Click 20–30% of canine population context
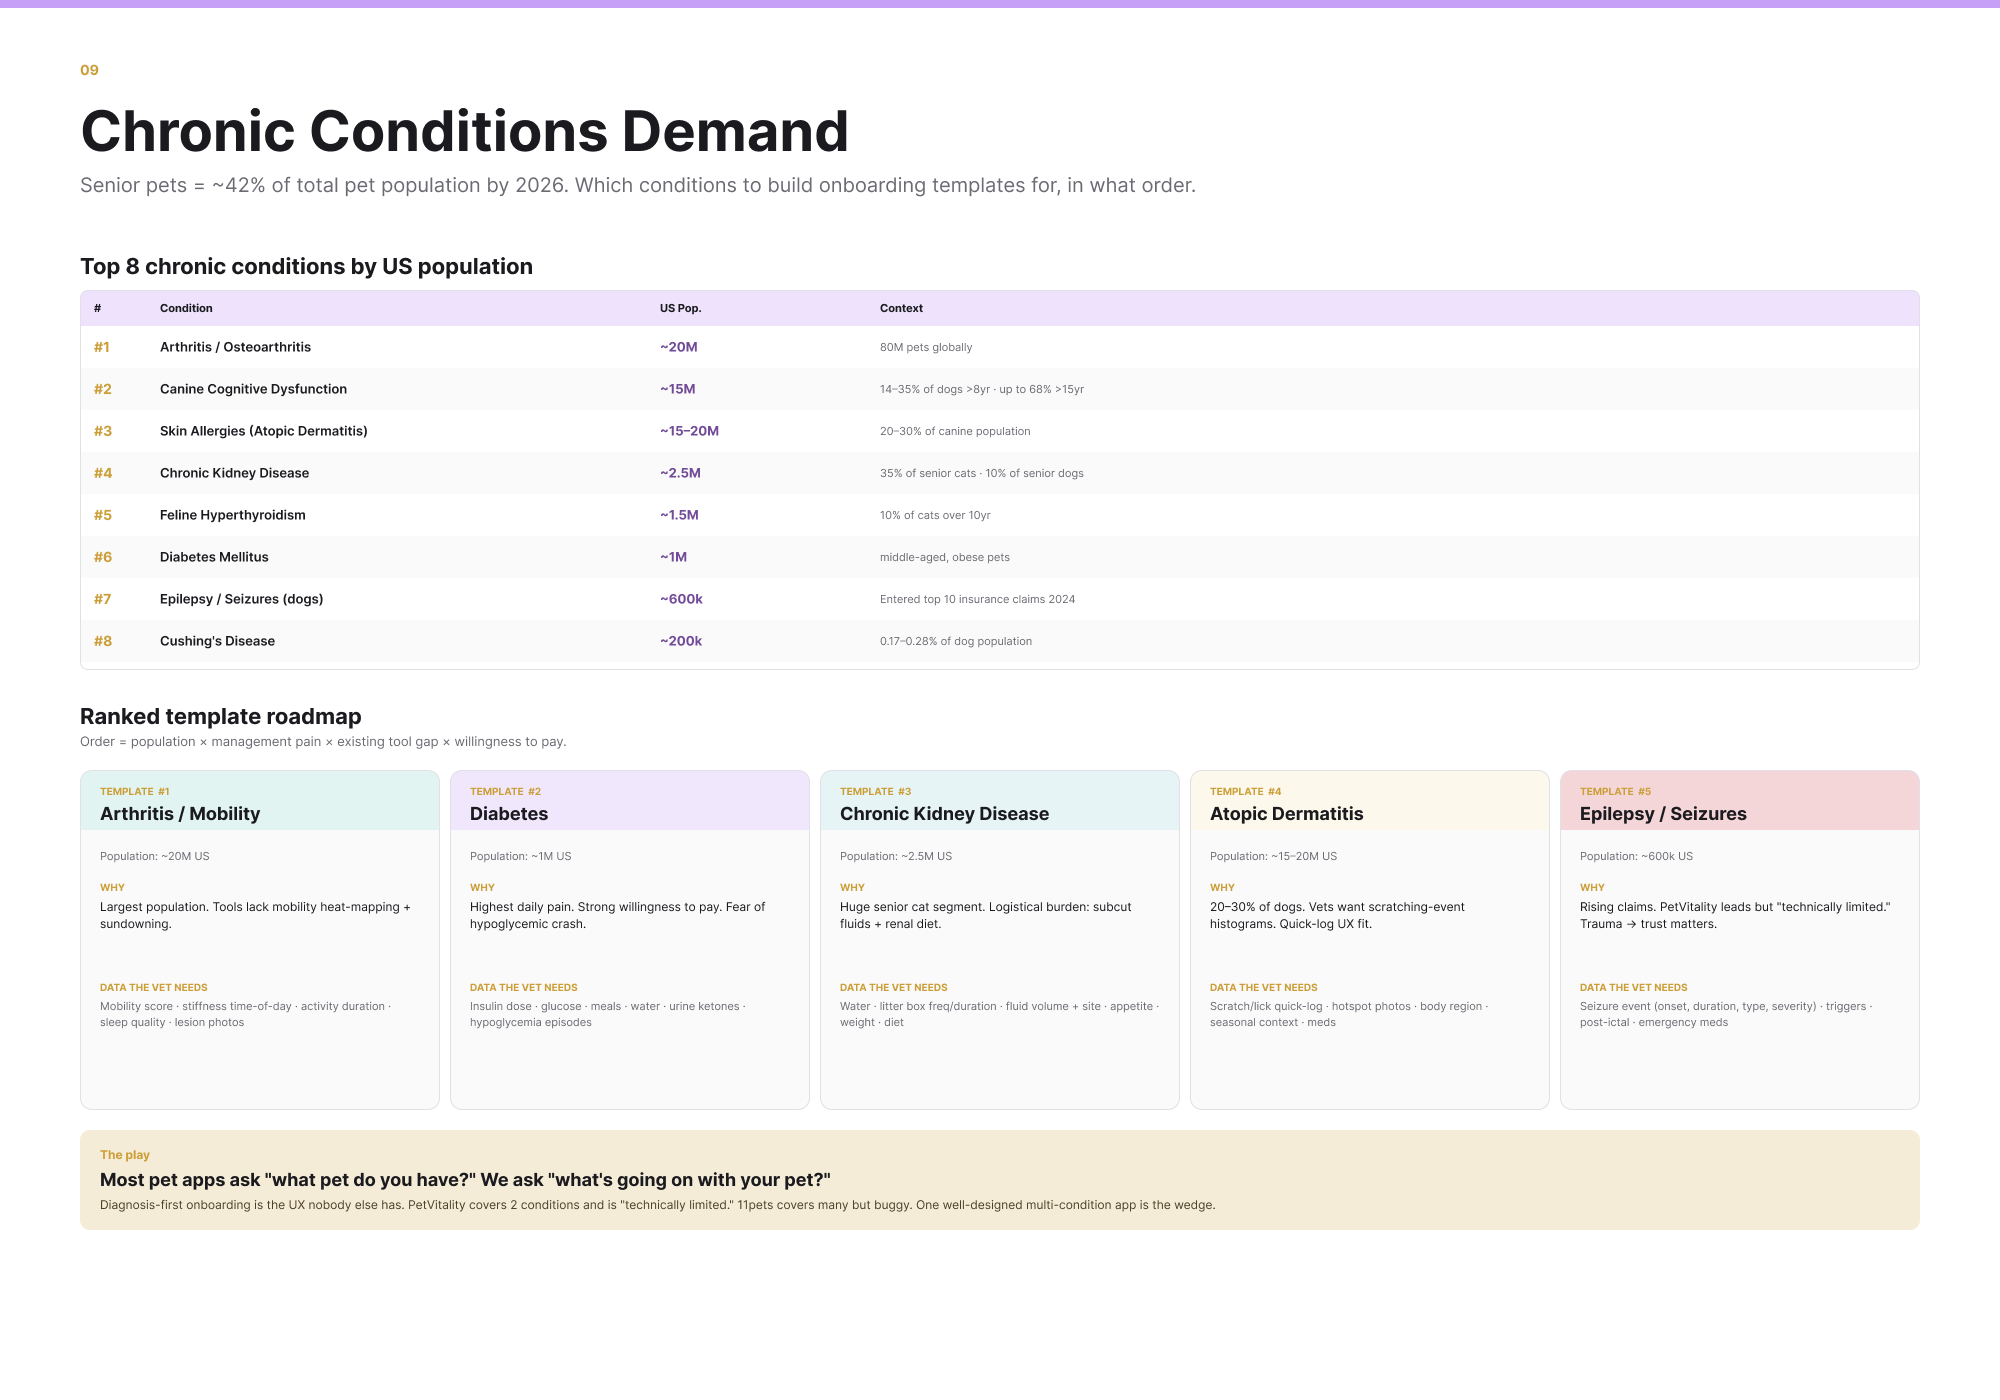 pos(955,431)
